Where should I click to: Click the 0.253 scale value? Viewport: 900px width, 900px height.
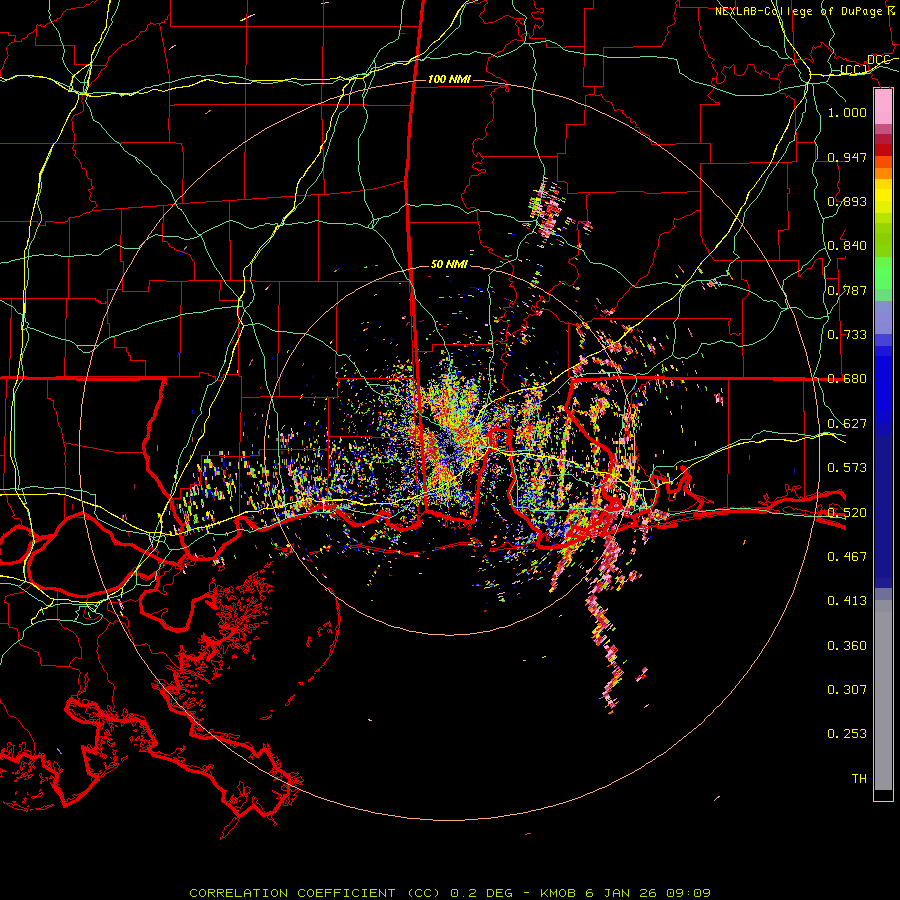point(847,734)
